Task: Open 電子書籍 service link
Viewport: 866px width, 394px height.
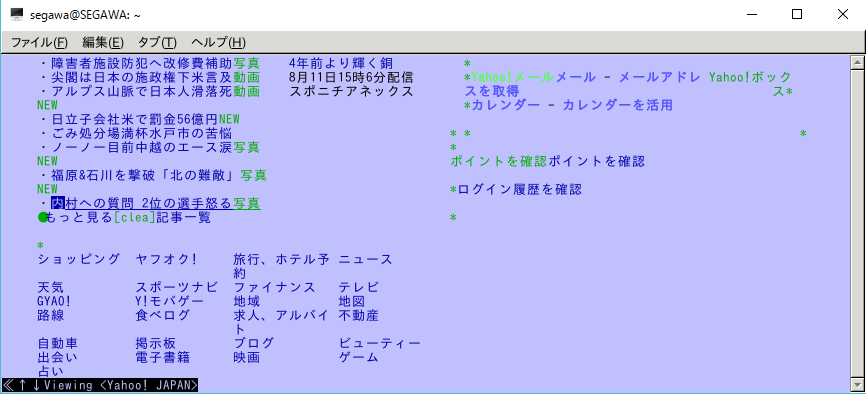Action: [162, 357]
